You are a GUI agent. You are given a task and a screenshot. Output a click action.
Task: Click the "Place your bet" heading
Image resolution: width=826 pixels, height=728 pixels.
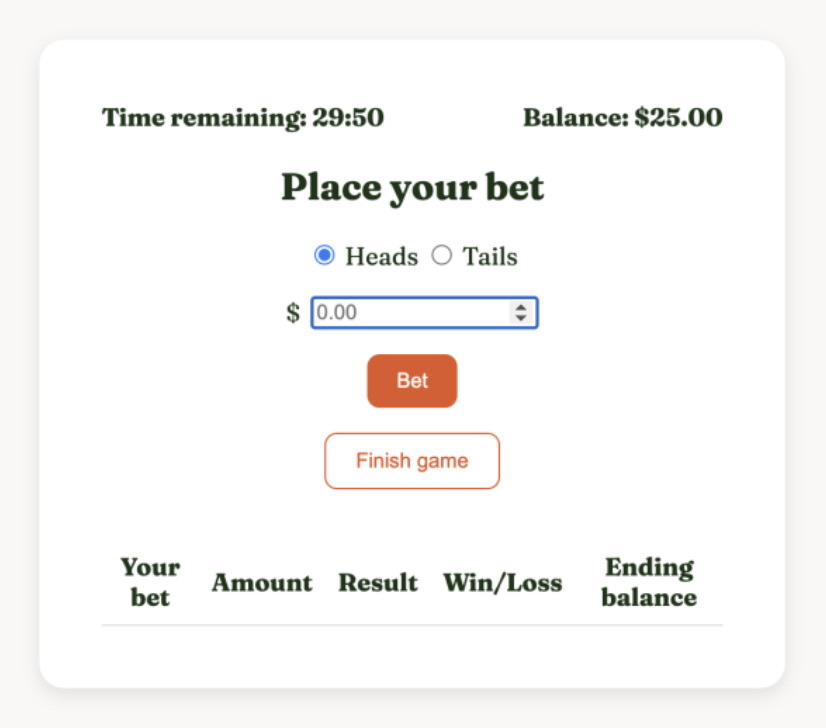click(x=412, y=187)
